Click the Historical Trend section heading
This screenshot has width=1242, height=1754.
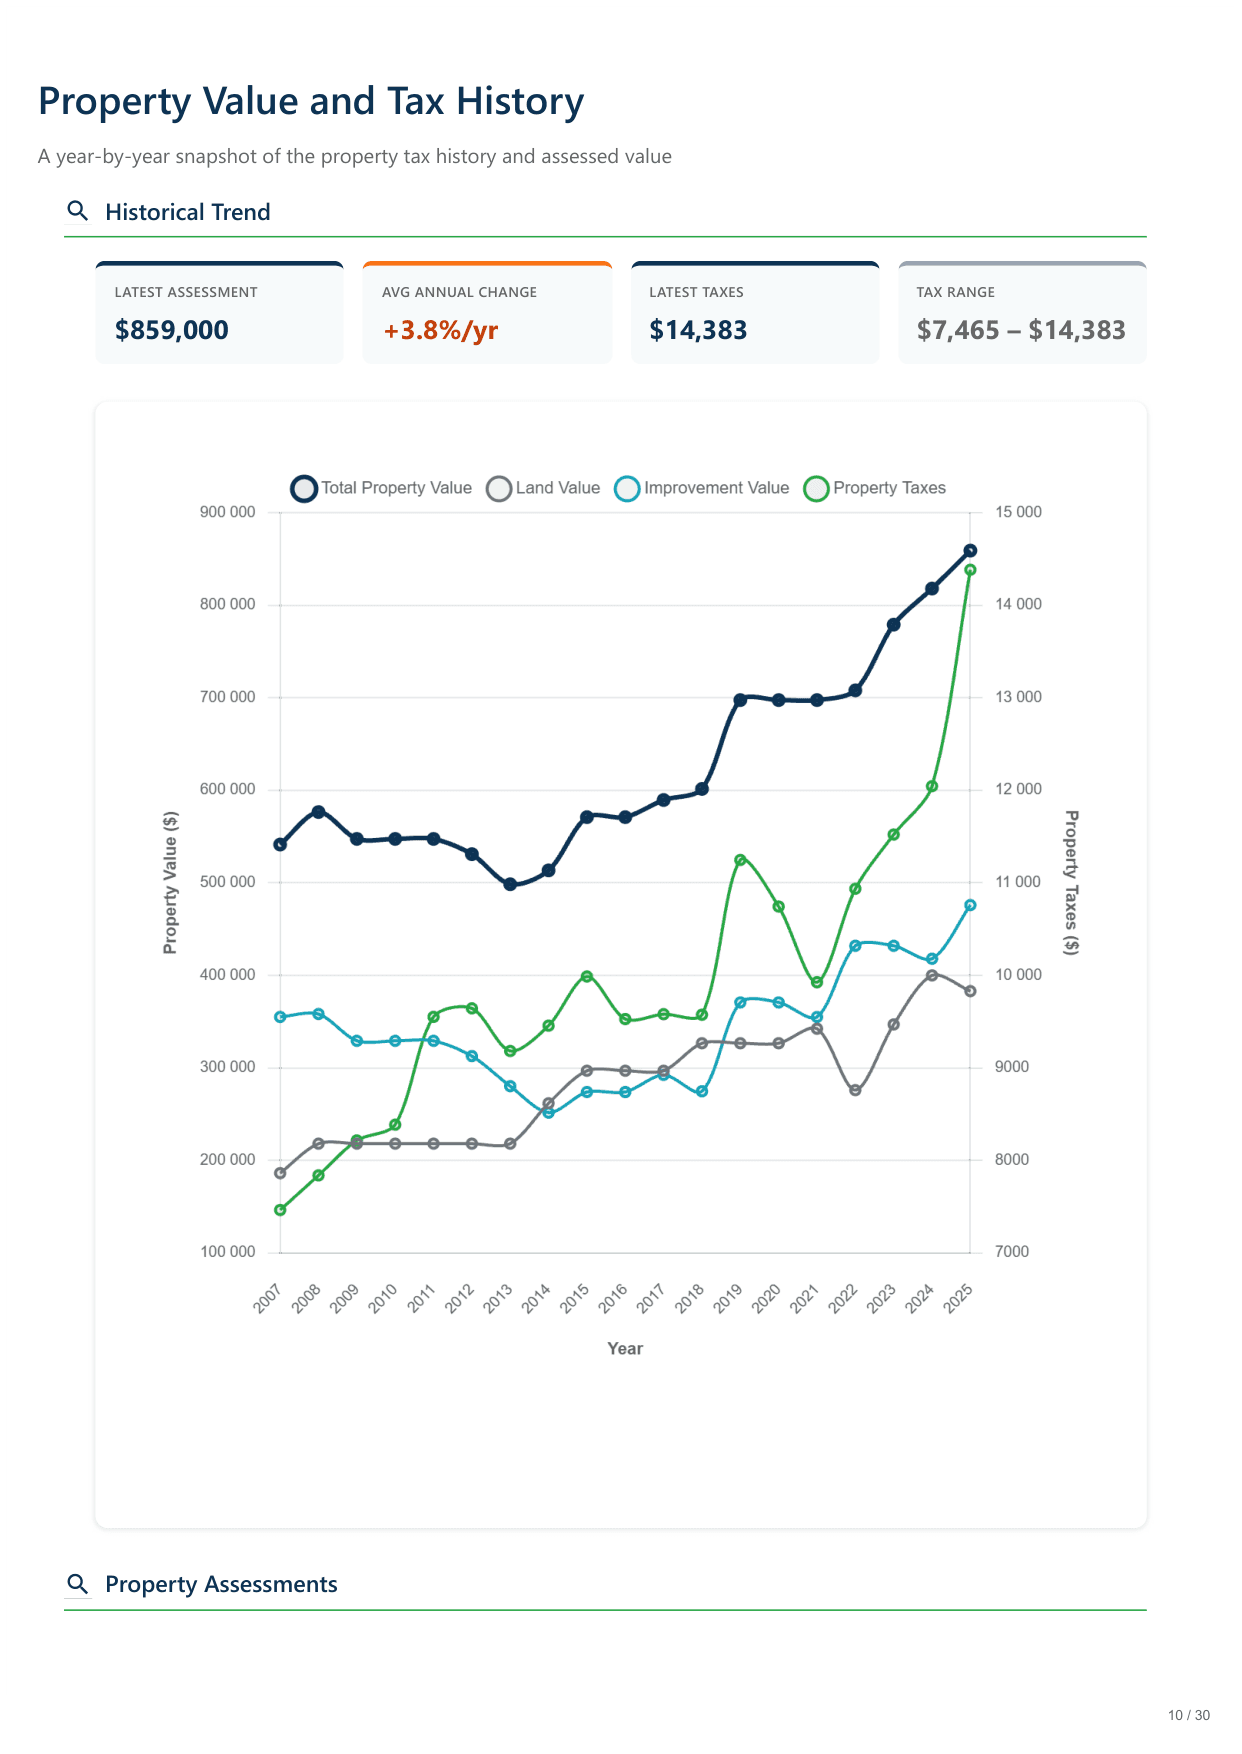[188, 212]
